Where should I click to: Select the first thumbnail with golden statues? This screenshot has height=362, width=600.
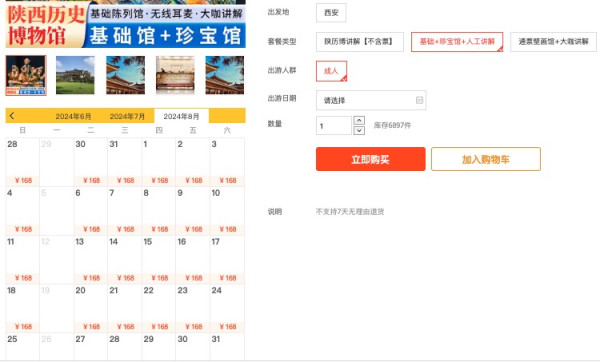click(x=26, y=75)
